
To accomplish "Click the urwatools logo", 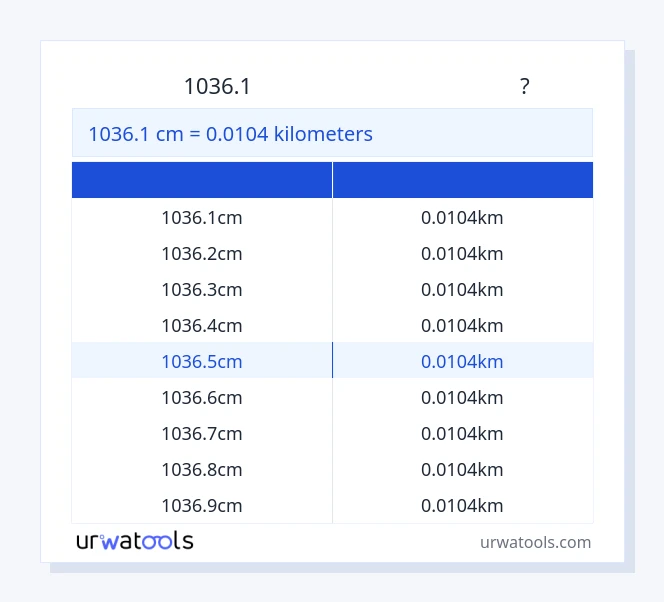I will (x=135, y=541).
